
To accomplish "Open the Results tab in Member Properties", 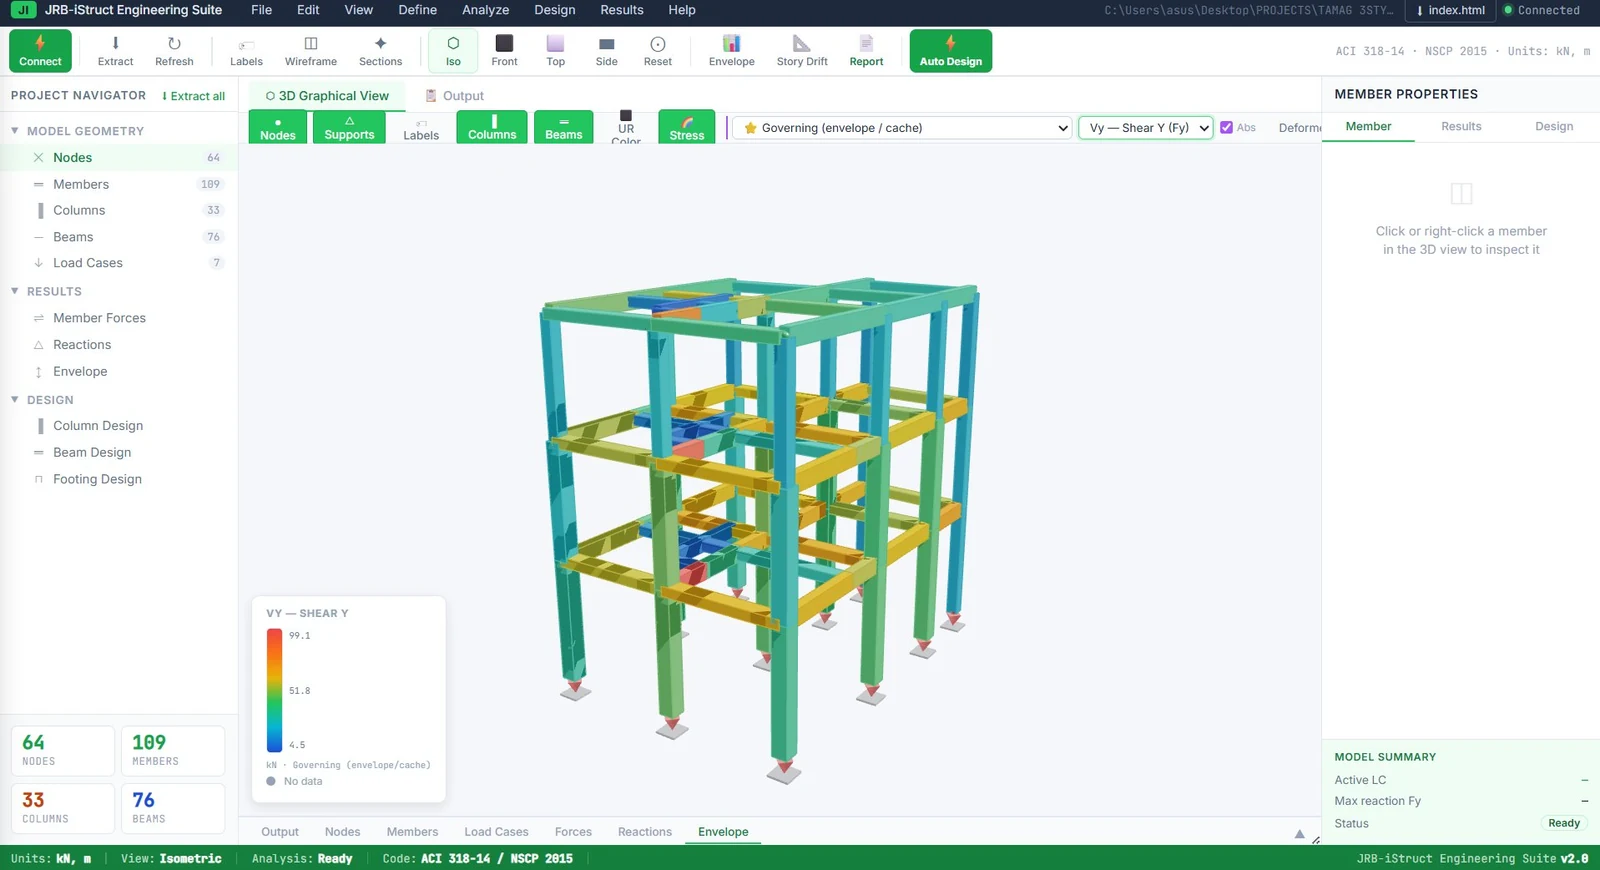I will (1461, 126).
